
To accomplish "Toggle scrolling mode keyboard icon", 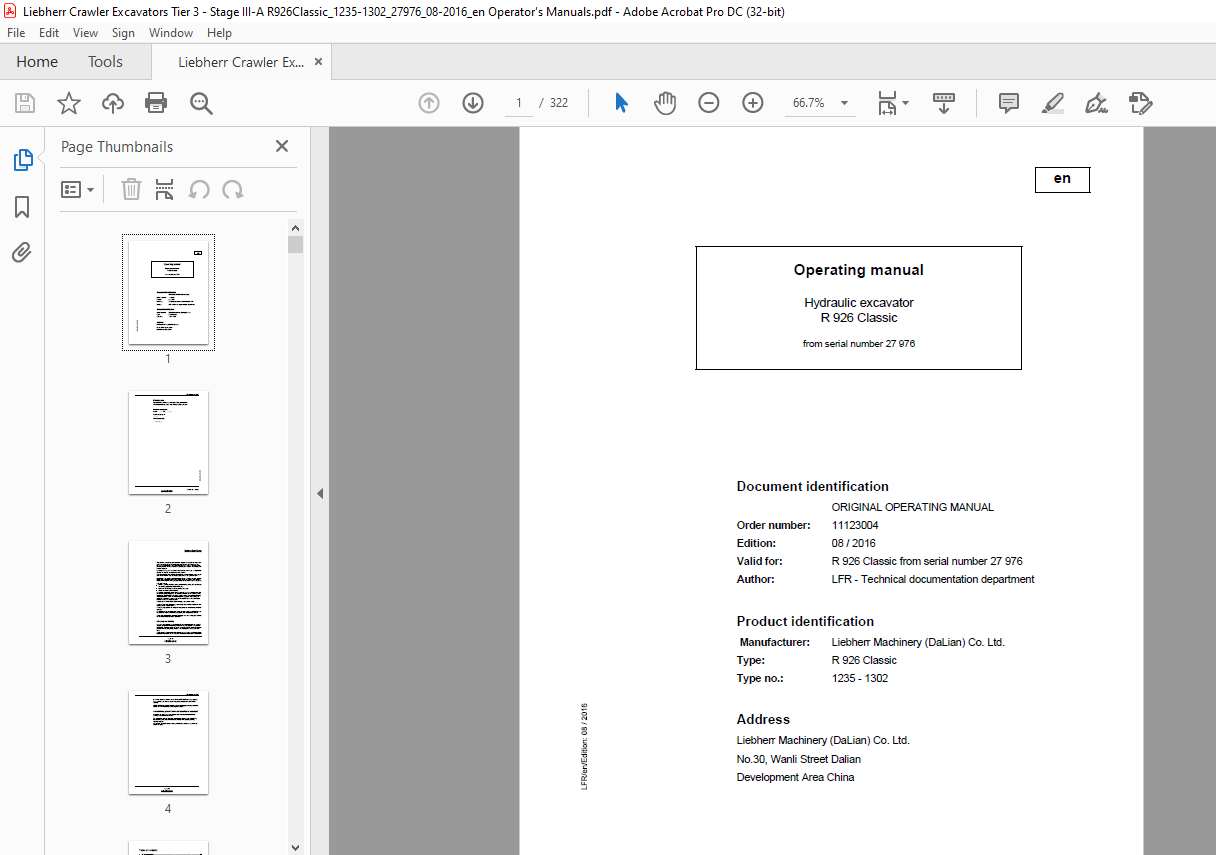I will pyautogui.click(x=944, y=103).
